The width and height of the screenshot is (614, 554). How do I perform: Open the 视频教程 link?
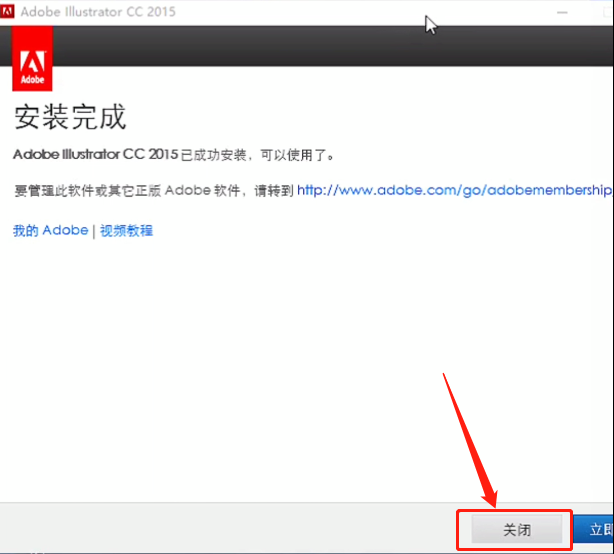click(126, 230)
